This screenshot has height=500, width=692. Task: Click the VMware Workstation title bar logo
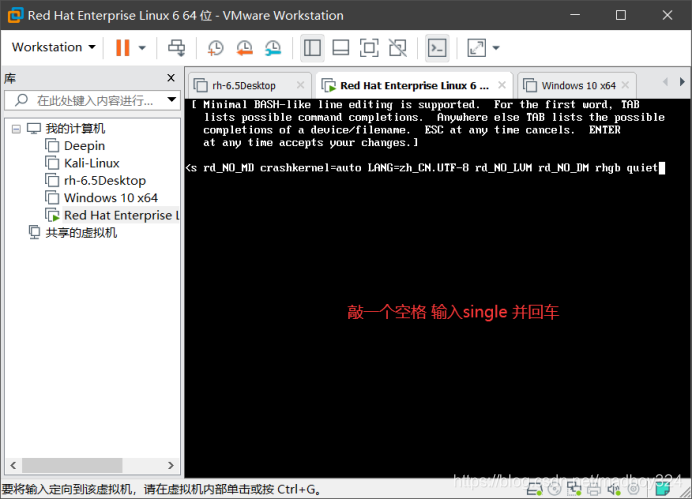click(15, 15)
